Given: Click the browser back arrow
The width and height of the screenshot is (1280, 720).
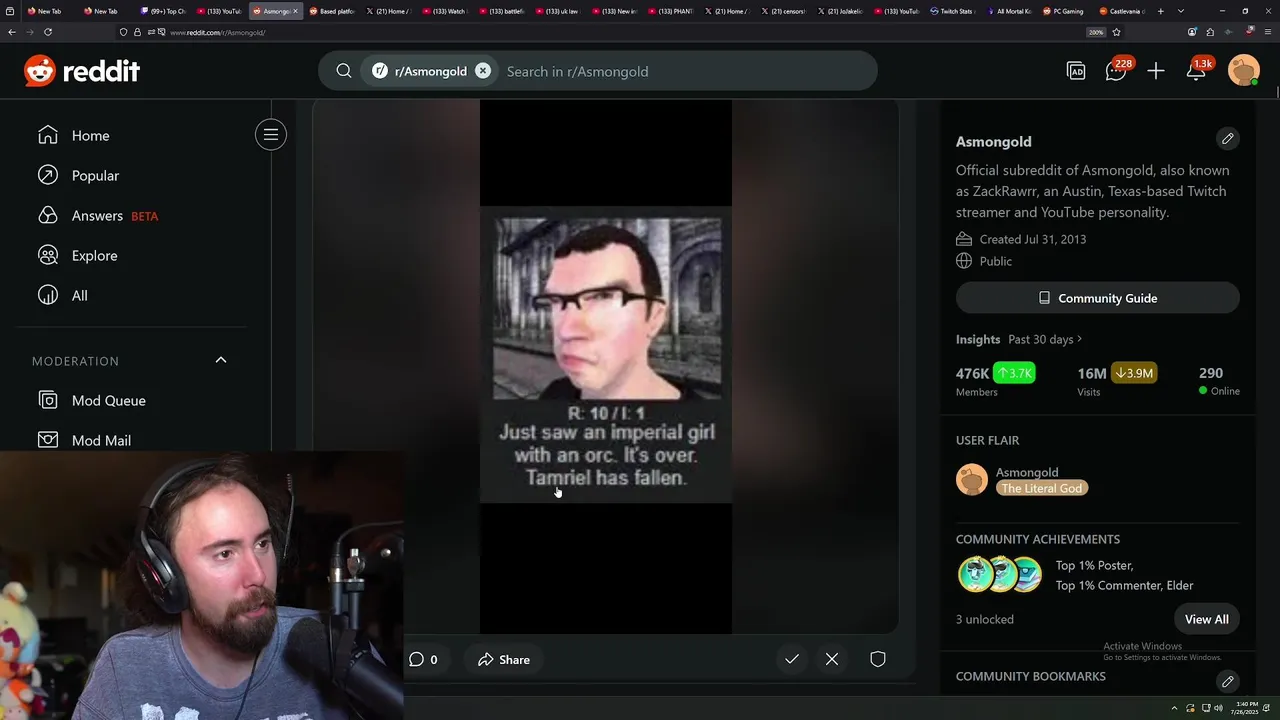Looking at the screenshot, I should click(x=12, y=32).
